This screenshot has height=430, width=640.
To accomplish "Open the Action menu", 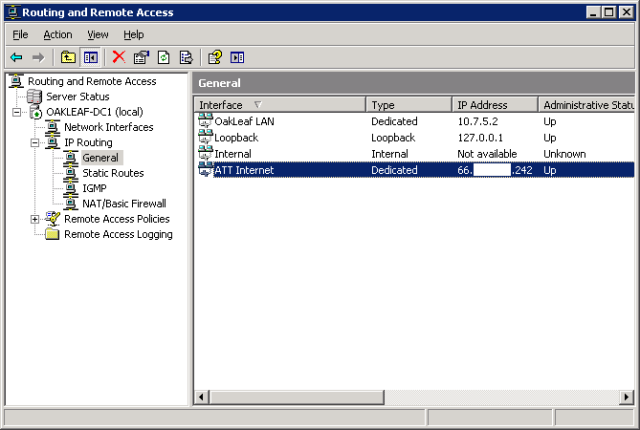I will pyautogui.click(x=57, y=34).
